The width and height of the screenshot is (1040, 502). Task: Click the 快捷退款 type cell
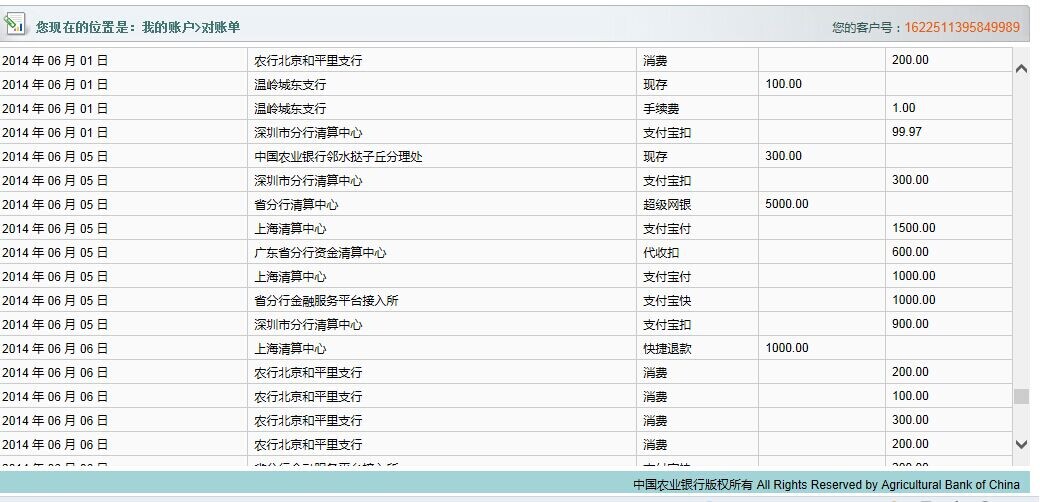667,348
